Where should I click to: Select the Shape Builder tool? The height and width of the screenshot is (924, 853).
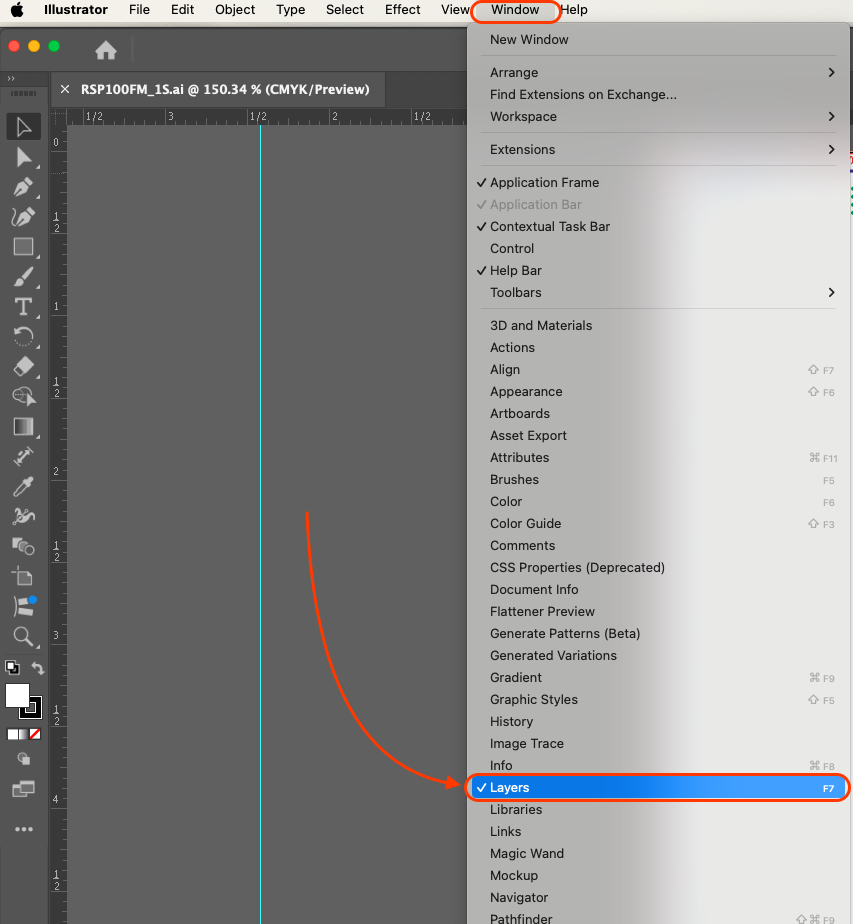(x=24, y=397)
